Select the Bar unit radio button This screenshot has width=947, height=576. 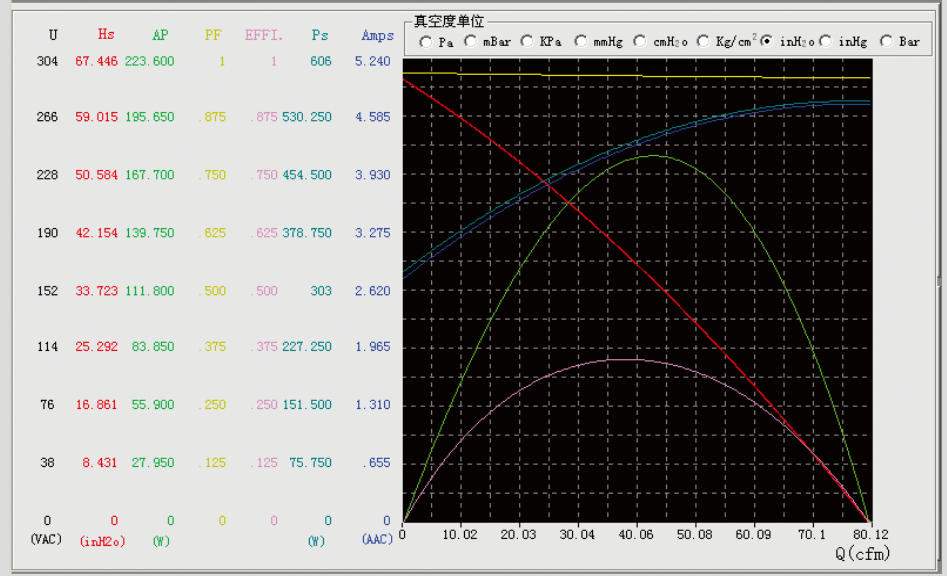[886, 42]
